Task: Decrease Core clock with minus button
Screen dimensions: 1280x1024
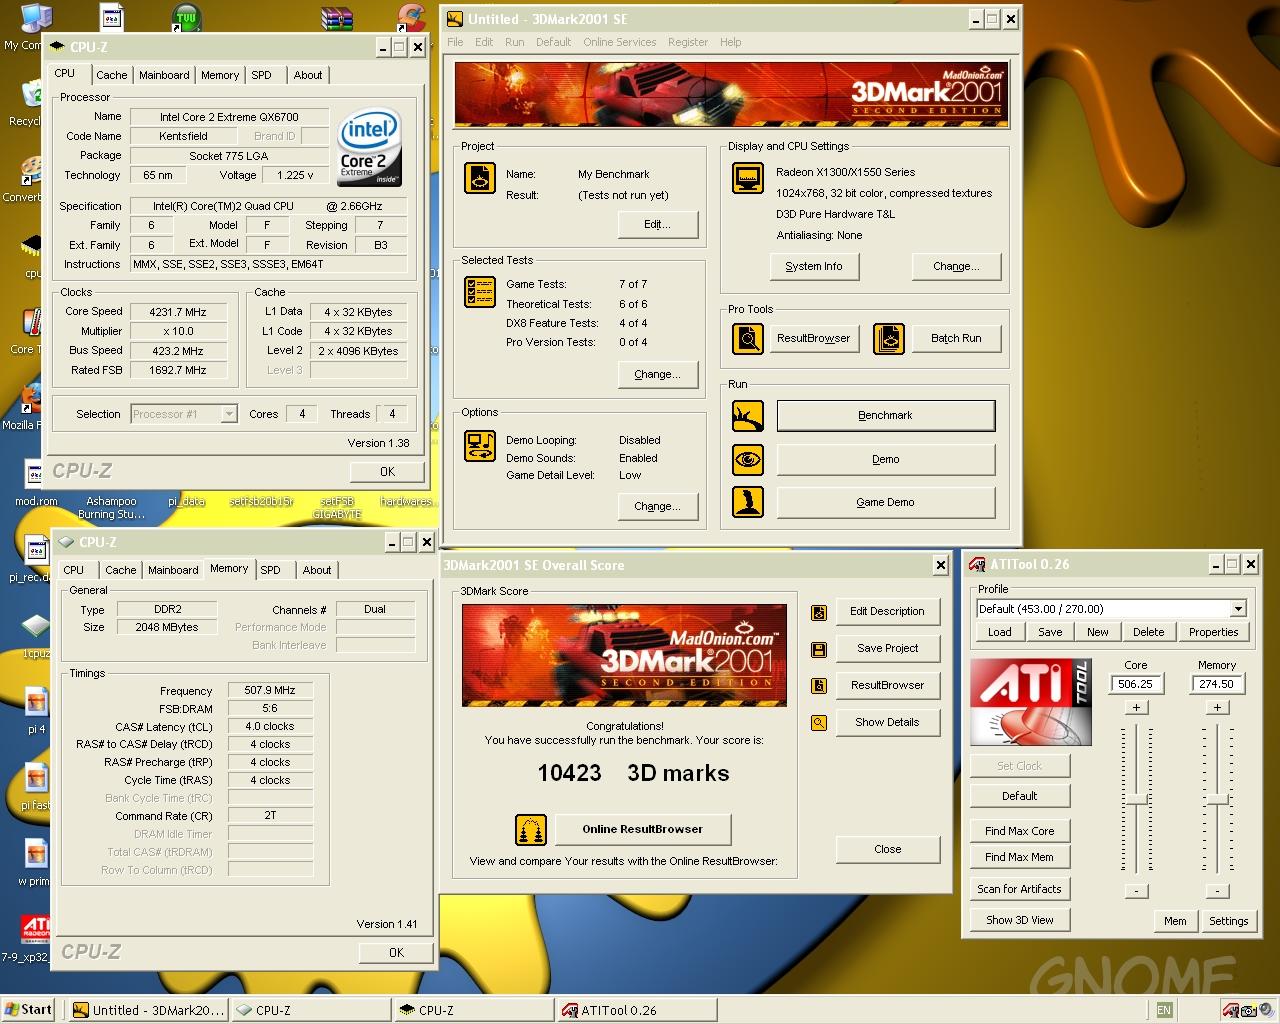Action: click(1136, 891)
